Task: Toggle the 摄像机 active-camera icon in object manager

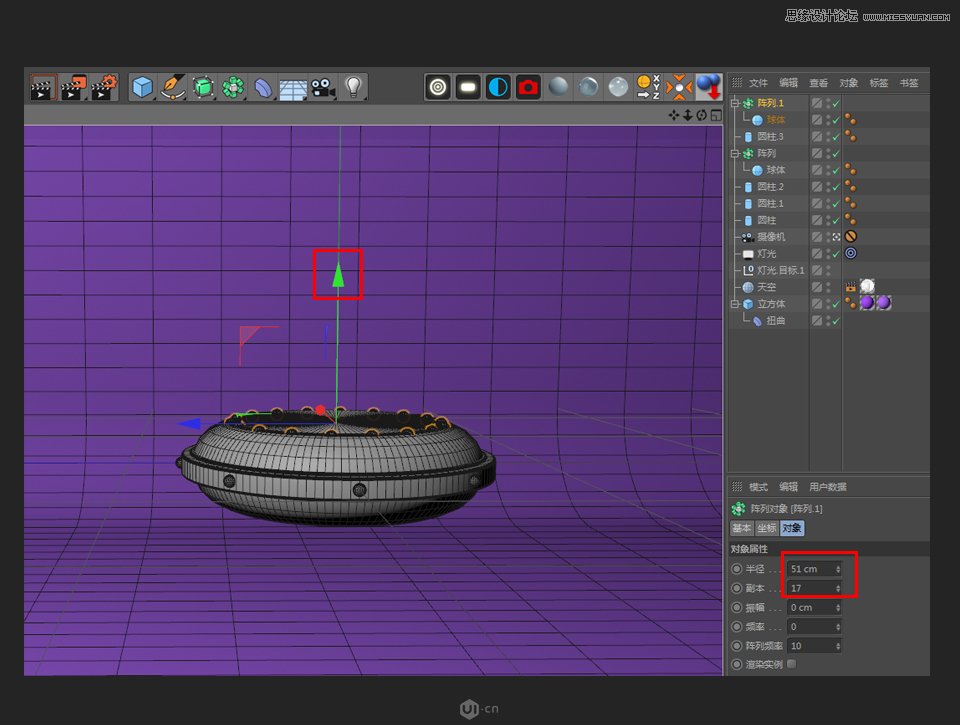Action: pos(836,236)
